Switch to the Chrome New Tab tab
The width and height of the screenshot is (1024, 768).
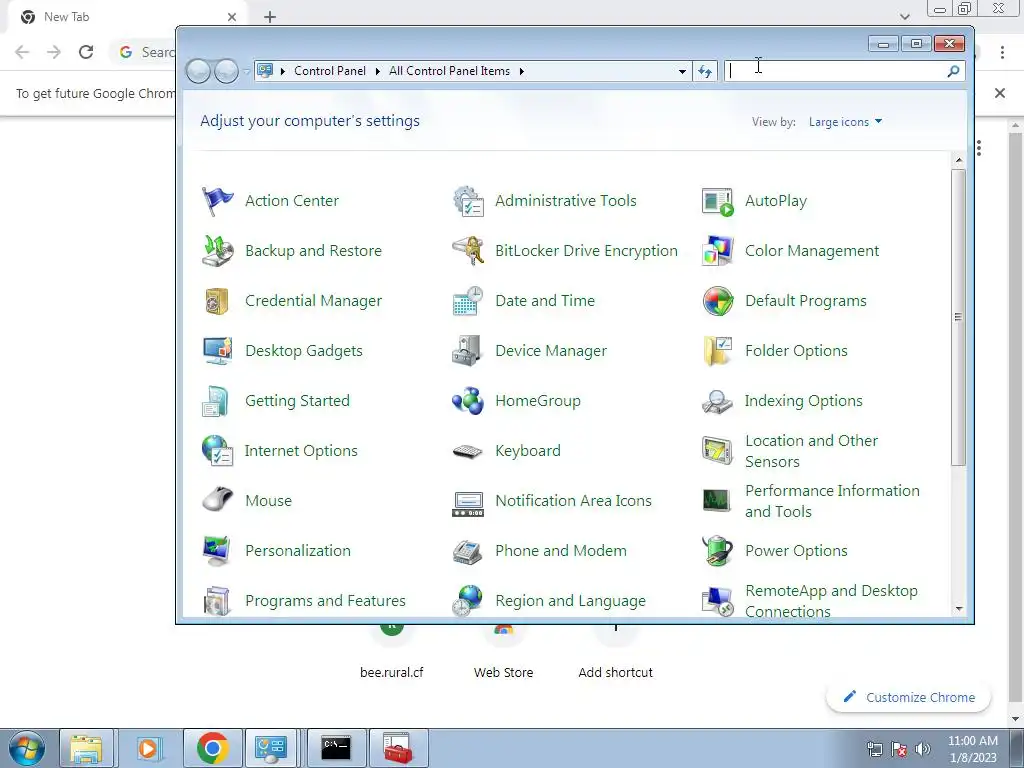(x=127, y=18)
